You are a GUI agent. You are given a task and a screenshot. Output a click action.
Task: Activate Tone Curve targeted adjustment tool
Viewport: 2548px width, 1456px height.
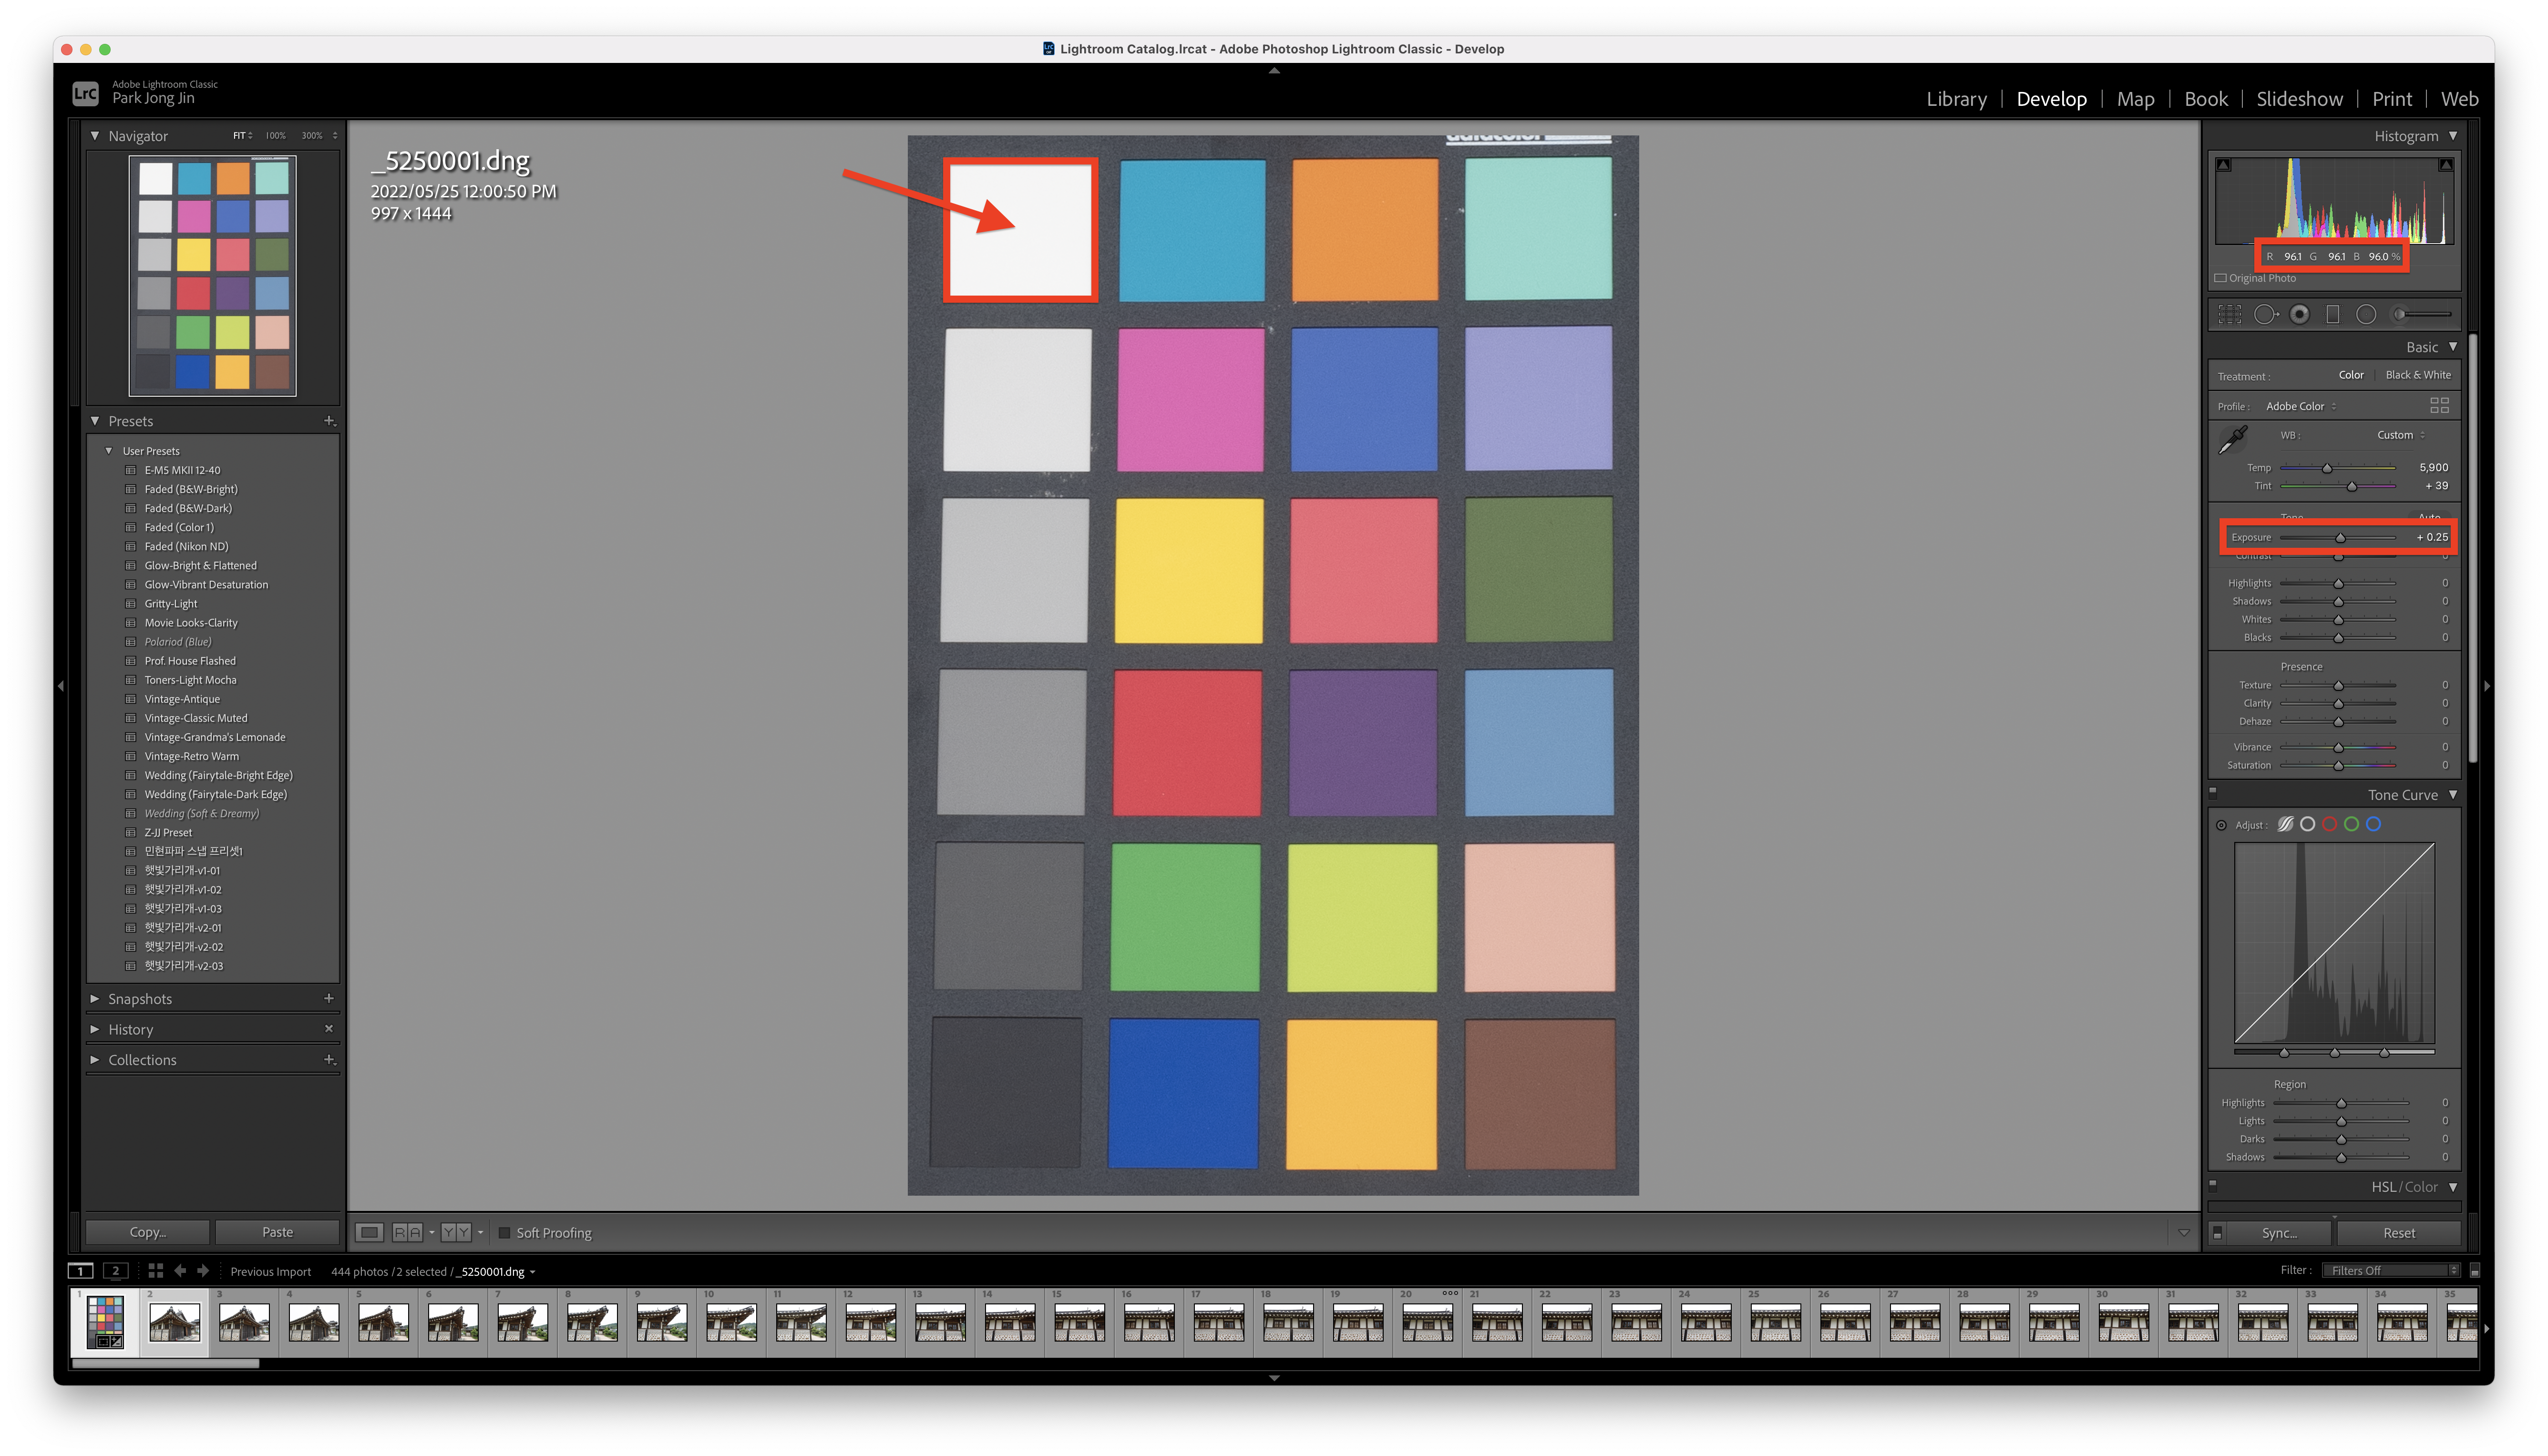2221,825
